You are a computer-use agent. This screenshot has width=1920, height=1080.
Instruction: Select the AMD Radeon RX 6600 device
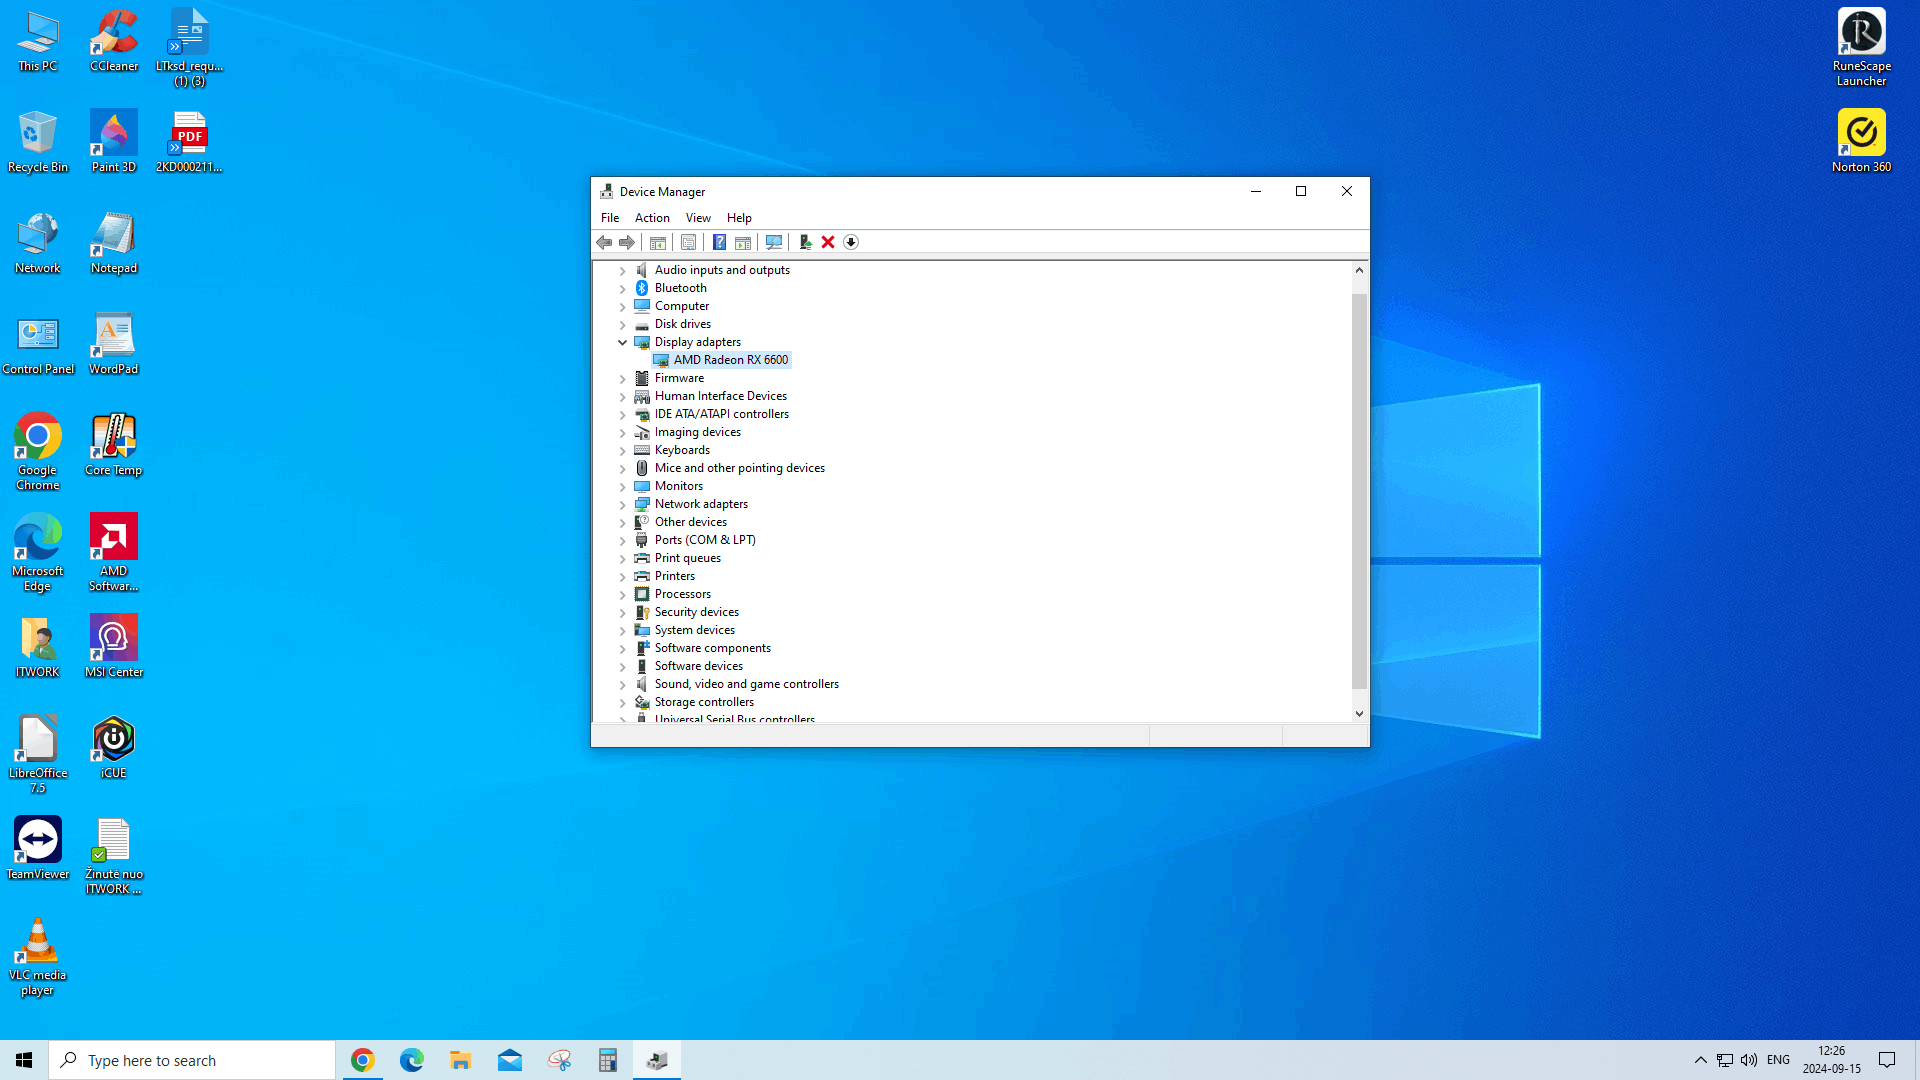(x=729, y=360)
